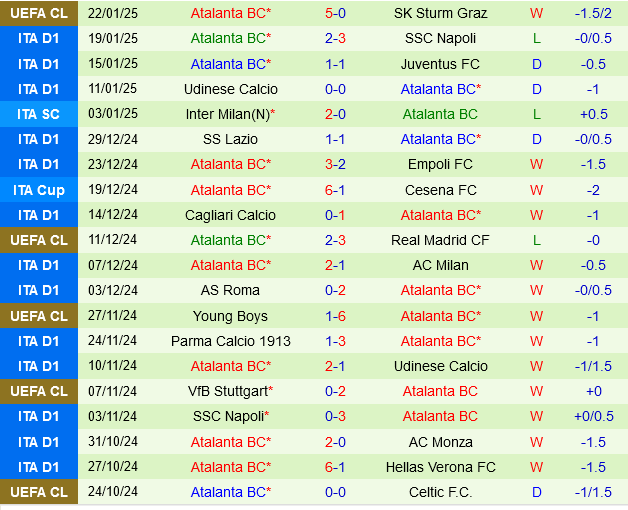Click the AC Monza team name

click(x=440, y=441)
